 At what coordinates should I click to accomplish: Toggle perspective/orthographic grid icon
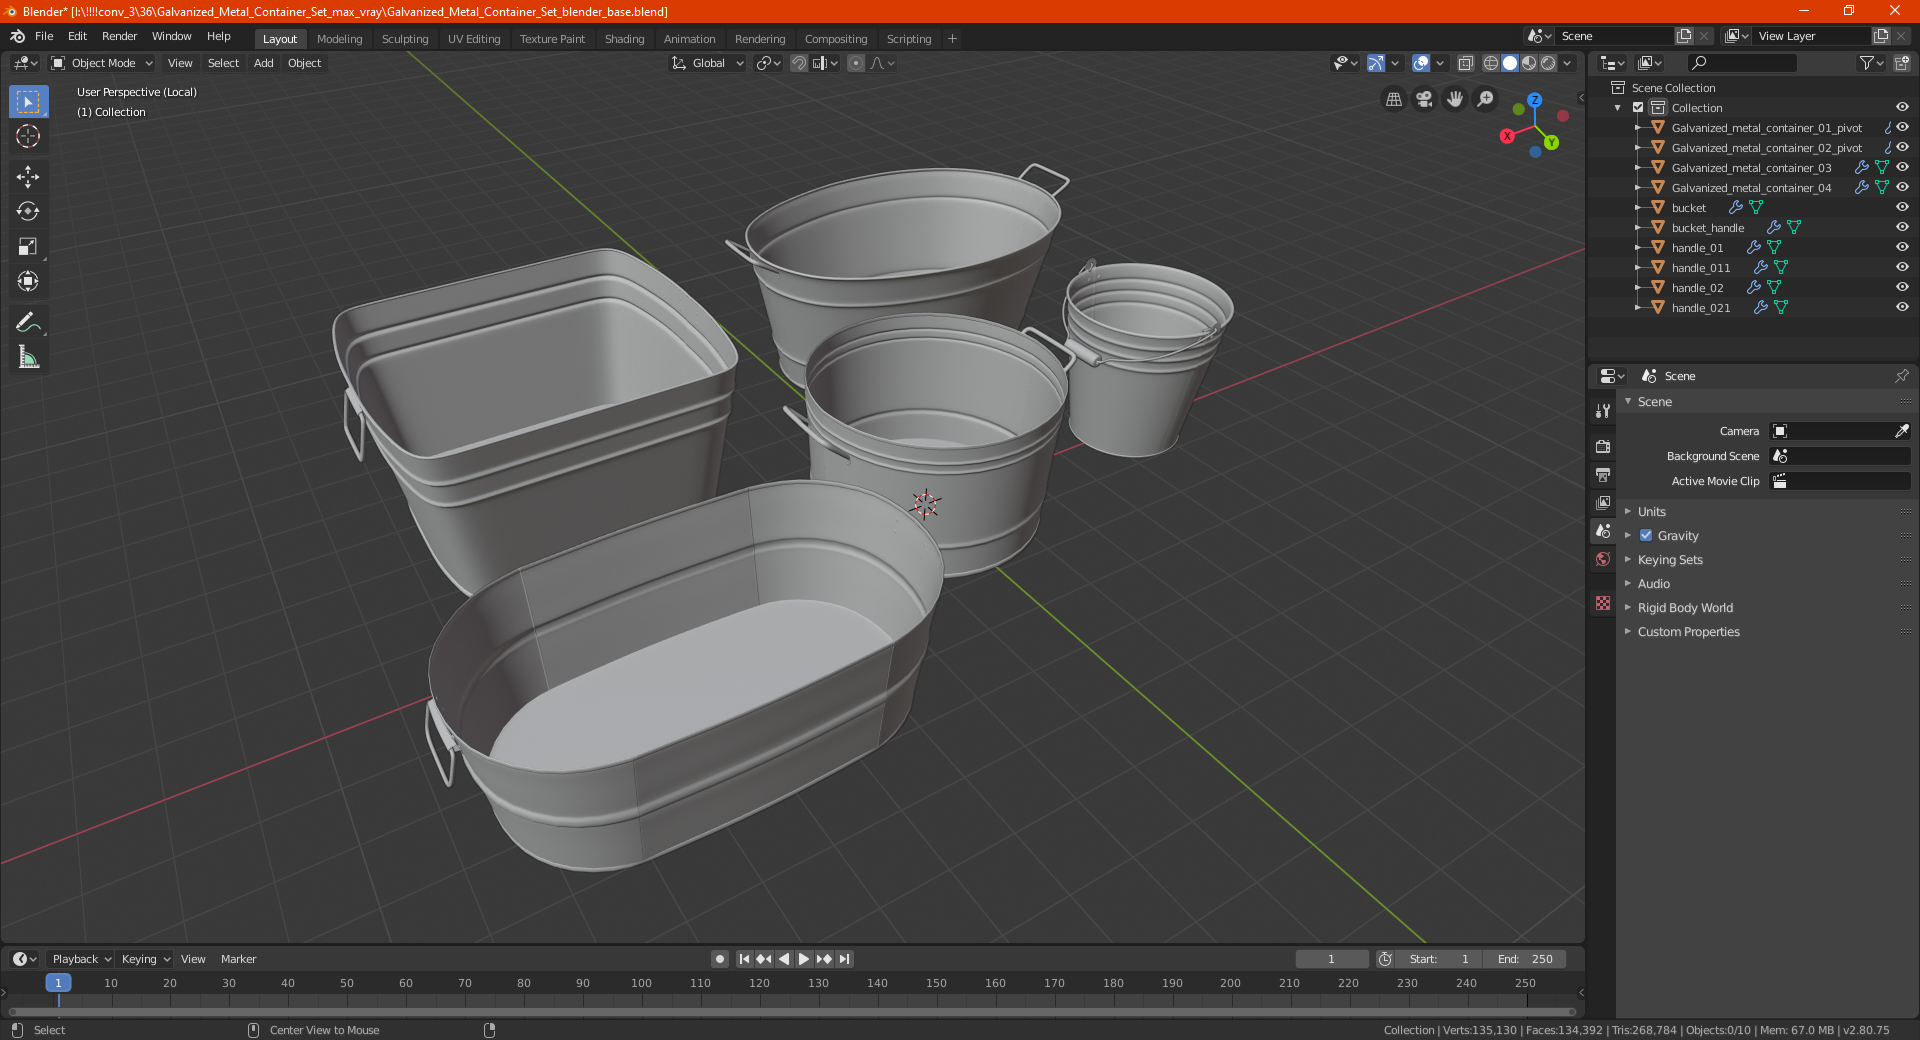tap(1393, 99)
